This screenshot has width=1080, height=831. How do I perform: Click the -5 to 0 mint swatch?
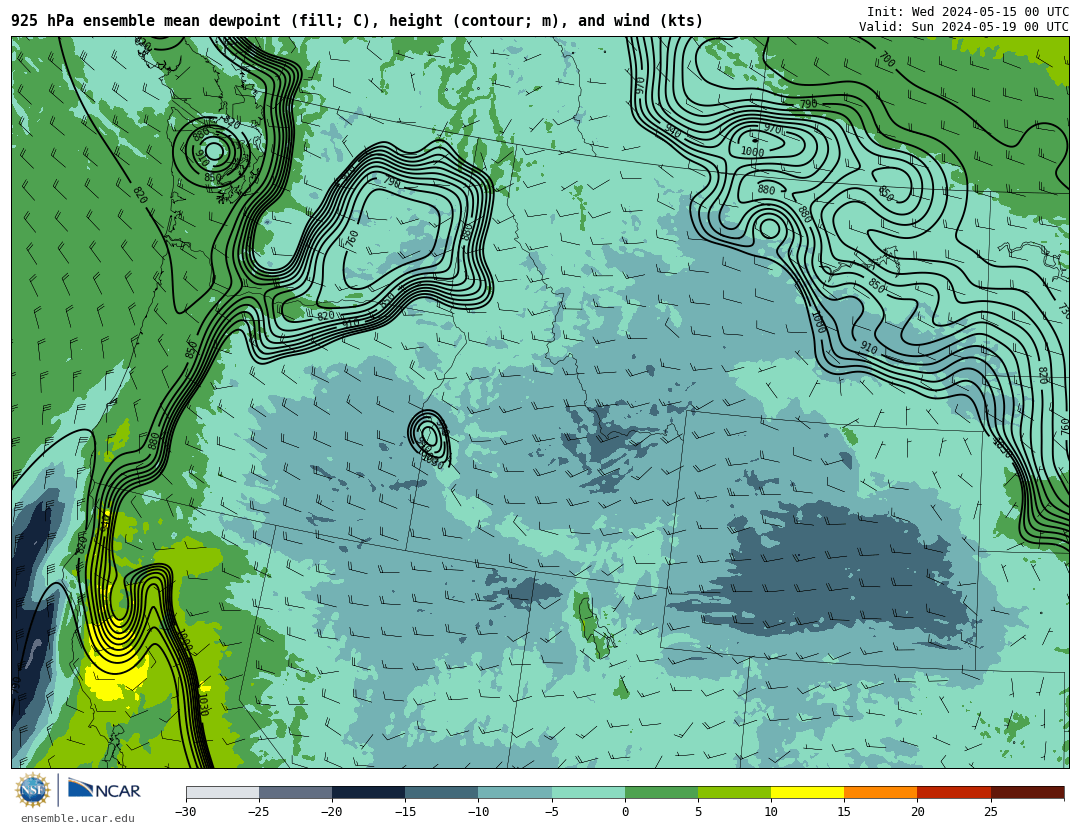588,792
